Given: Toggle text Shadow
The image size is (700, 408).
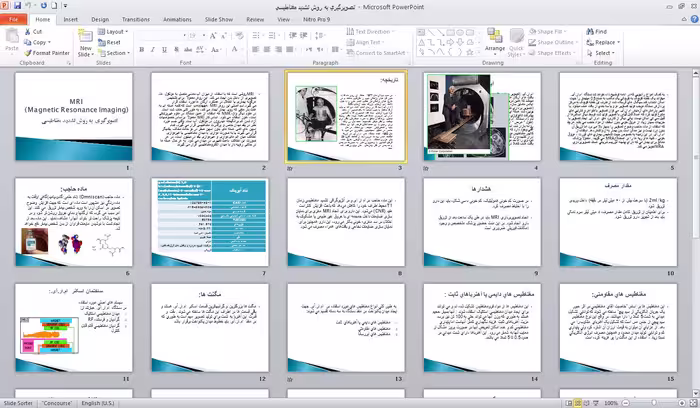Looking at the screenshot, I should [x=176, y=50].
